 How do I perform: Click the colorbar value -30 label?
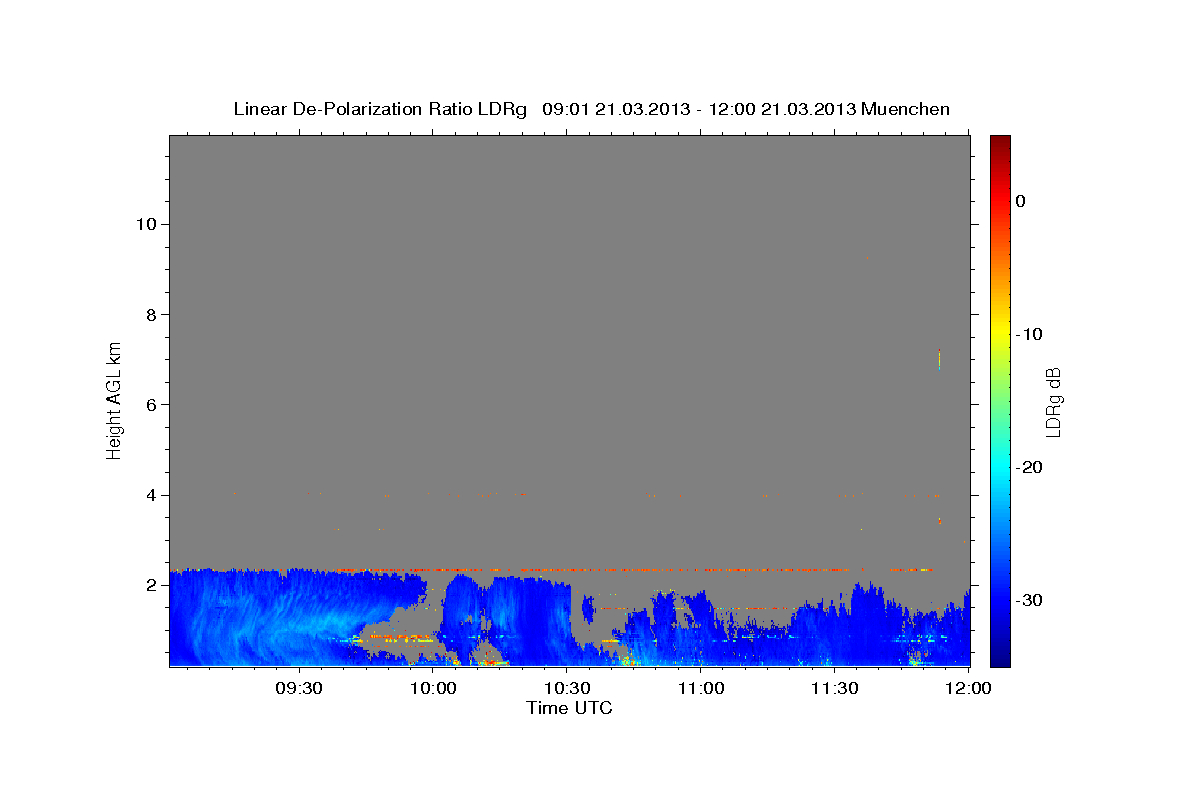tap(1030, 600)
